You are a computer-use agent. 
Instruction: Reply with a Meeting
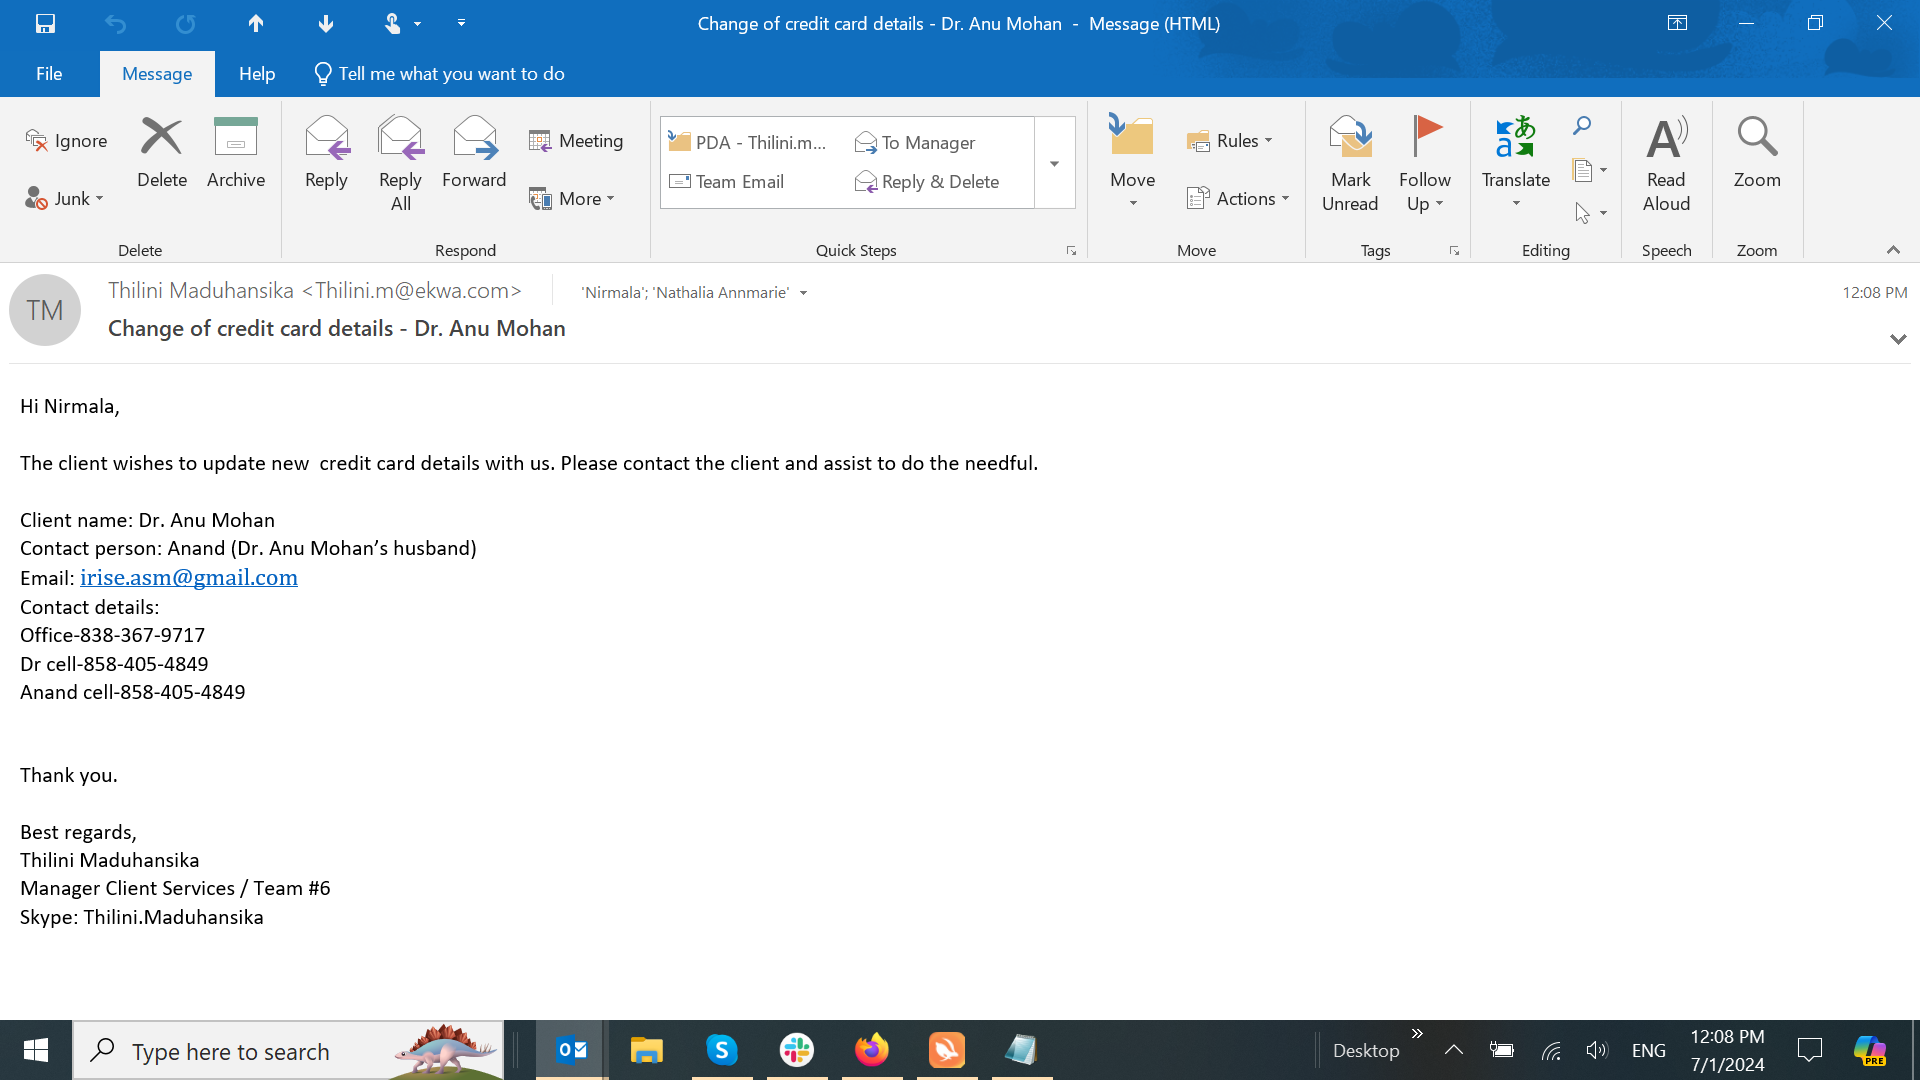tap(576, 141)
